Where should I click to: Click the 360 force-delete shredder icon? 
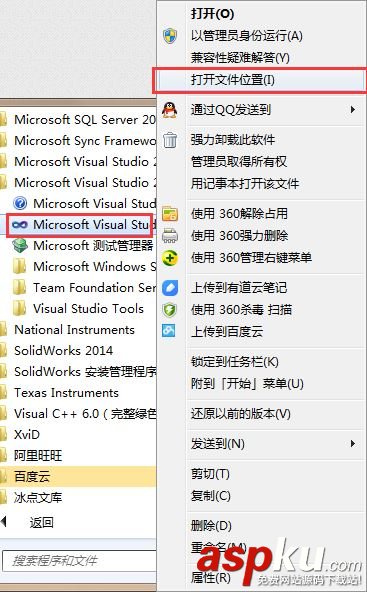click(x=170, y=236)
